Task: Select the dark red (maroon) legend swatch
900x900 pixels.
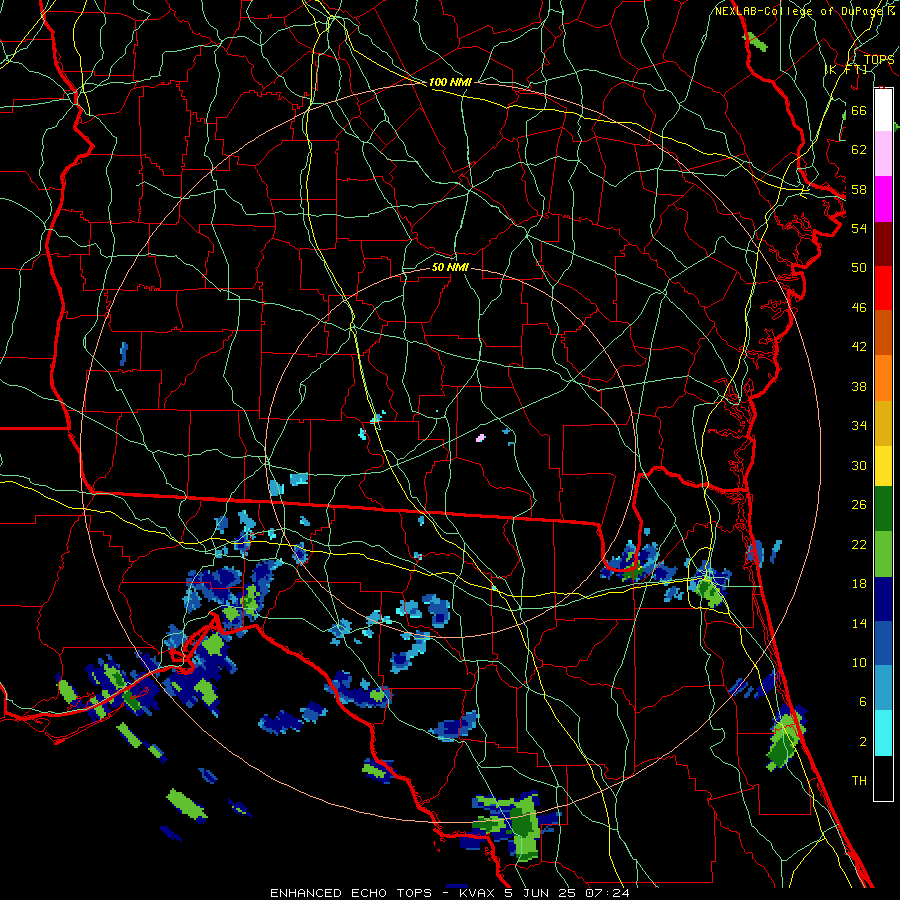Action: pyautogui.click(x=883, y=244)
